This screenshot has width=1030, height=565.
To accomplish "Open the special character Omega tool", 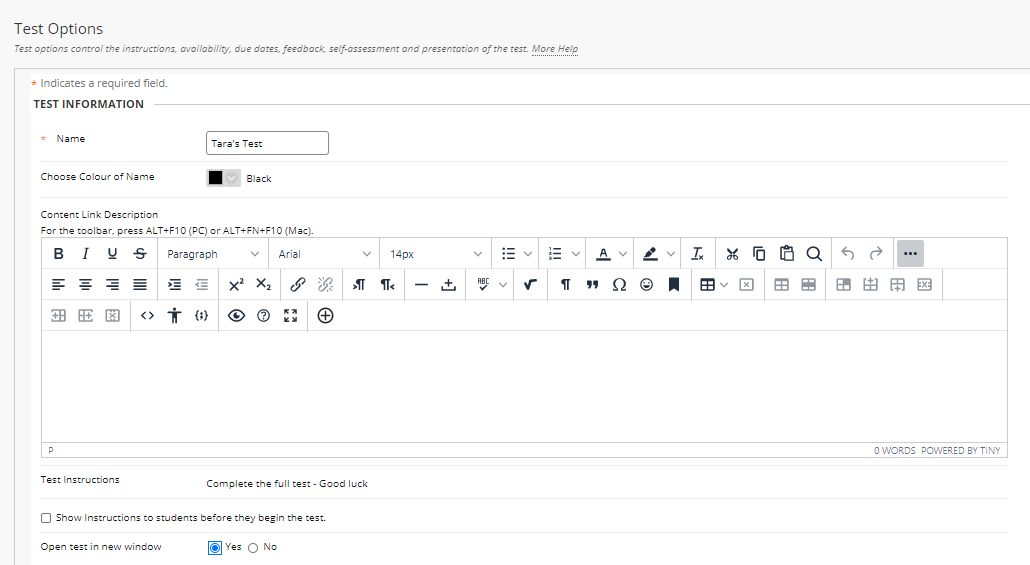I will pos(619,285).
